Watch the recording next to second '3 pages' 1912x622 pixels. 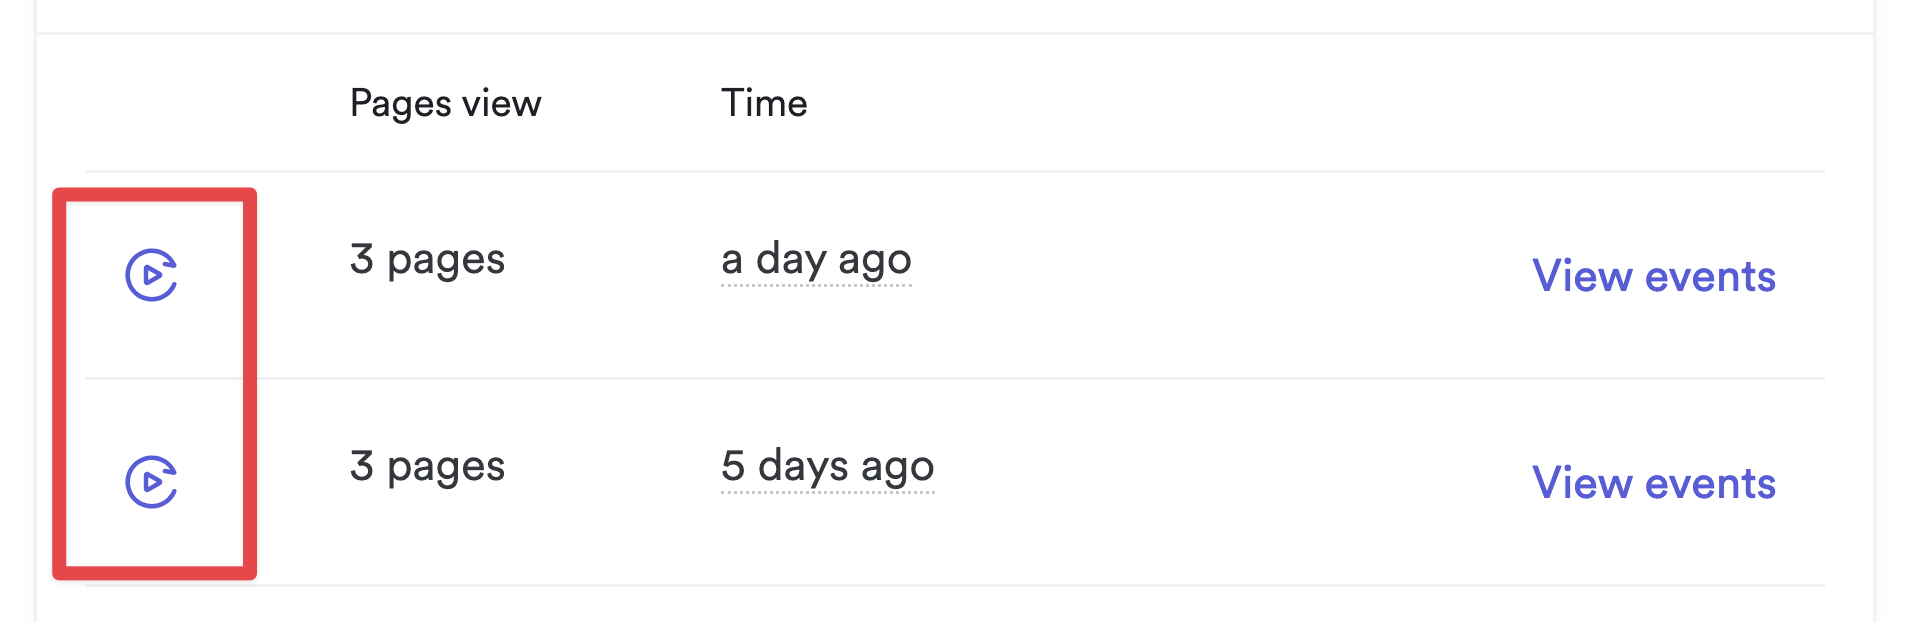151,482
